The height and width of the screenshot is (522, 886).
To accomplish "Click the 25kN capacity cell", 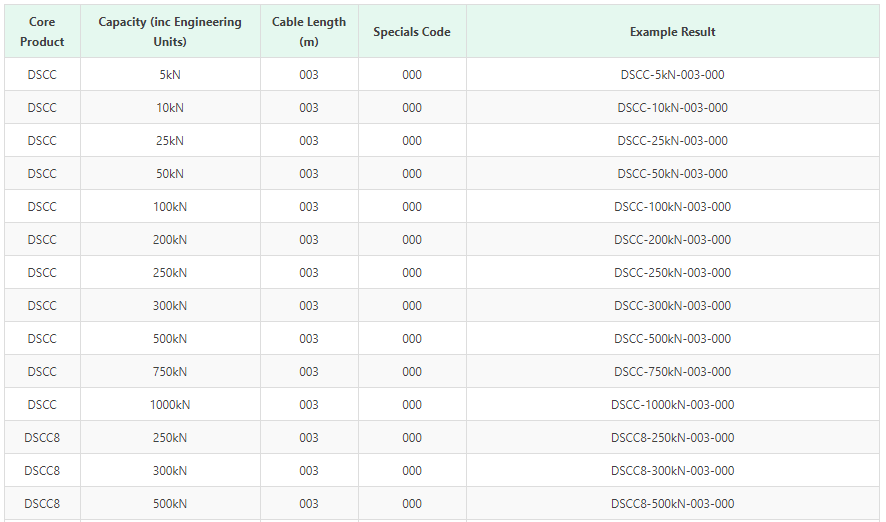I will point(170,141).
